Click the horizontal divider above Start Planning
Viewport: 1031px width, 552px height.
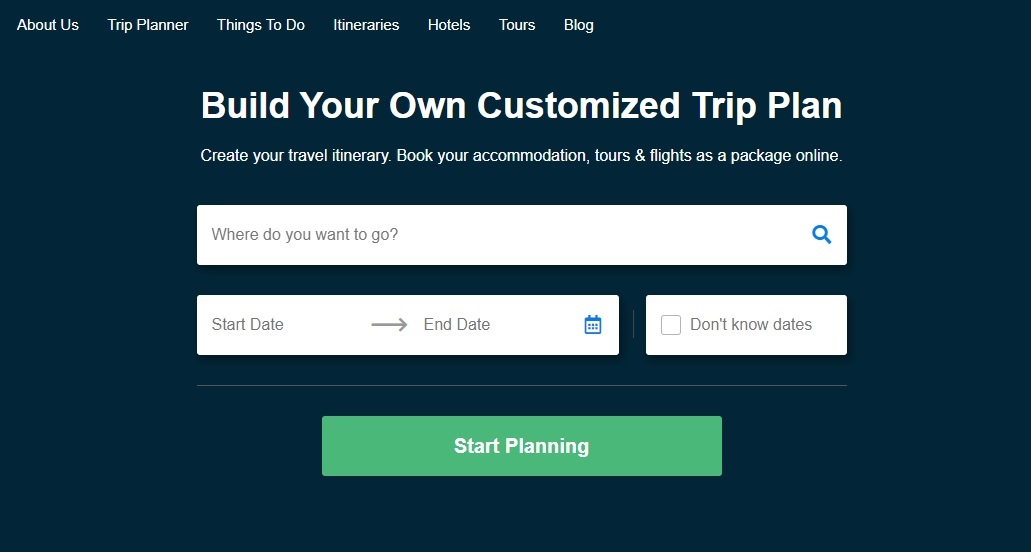521,385
